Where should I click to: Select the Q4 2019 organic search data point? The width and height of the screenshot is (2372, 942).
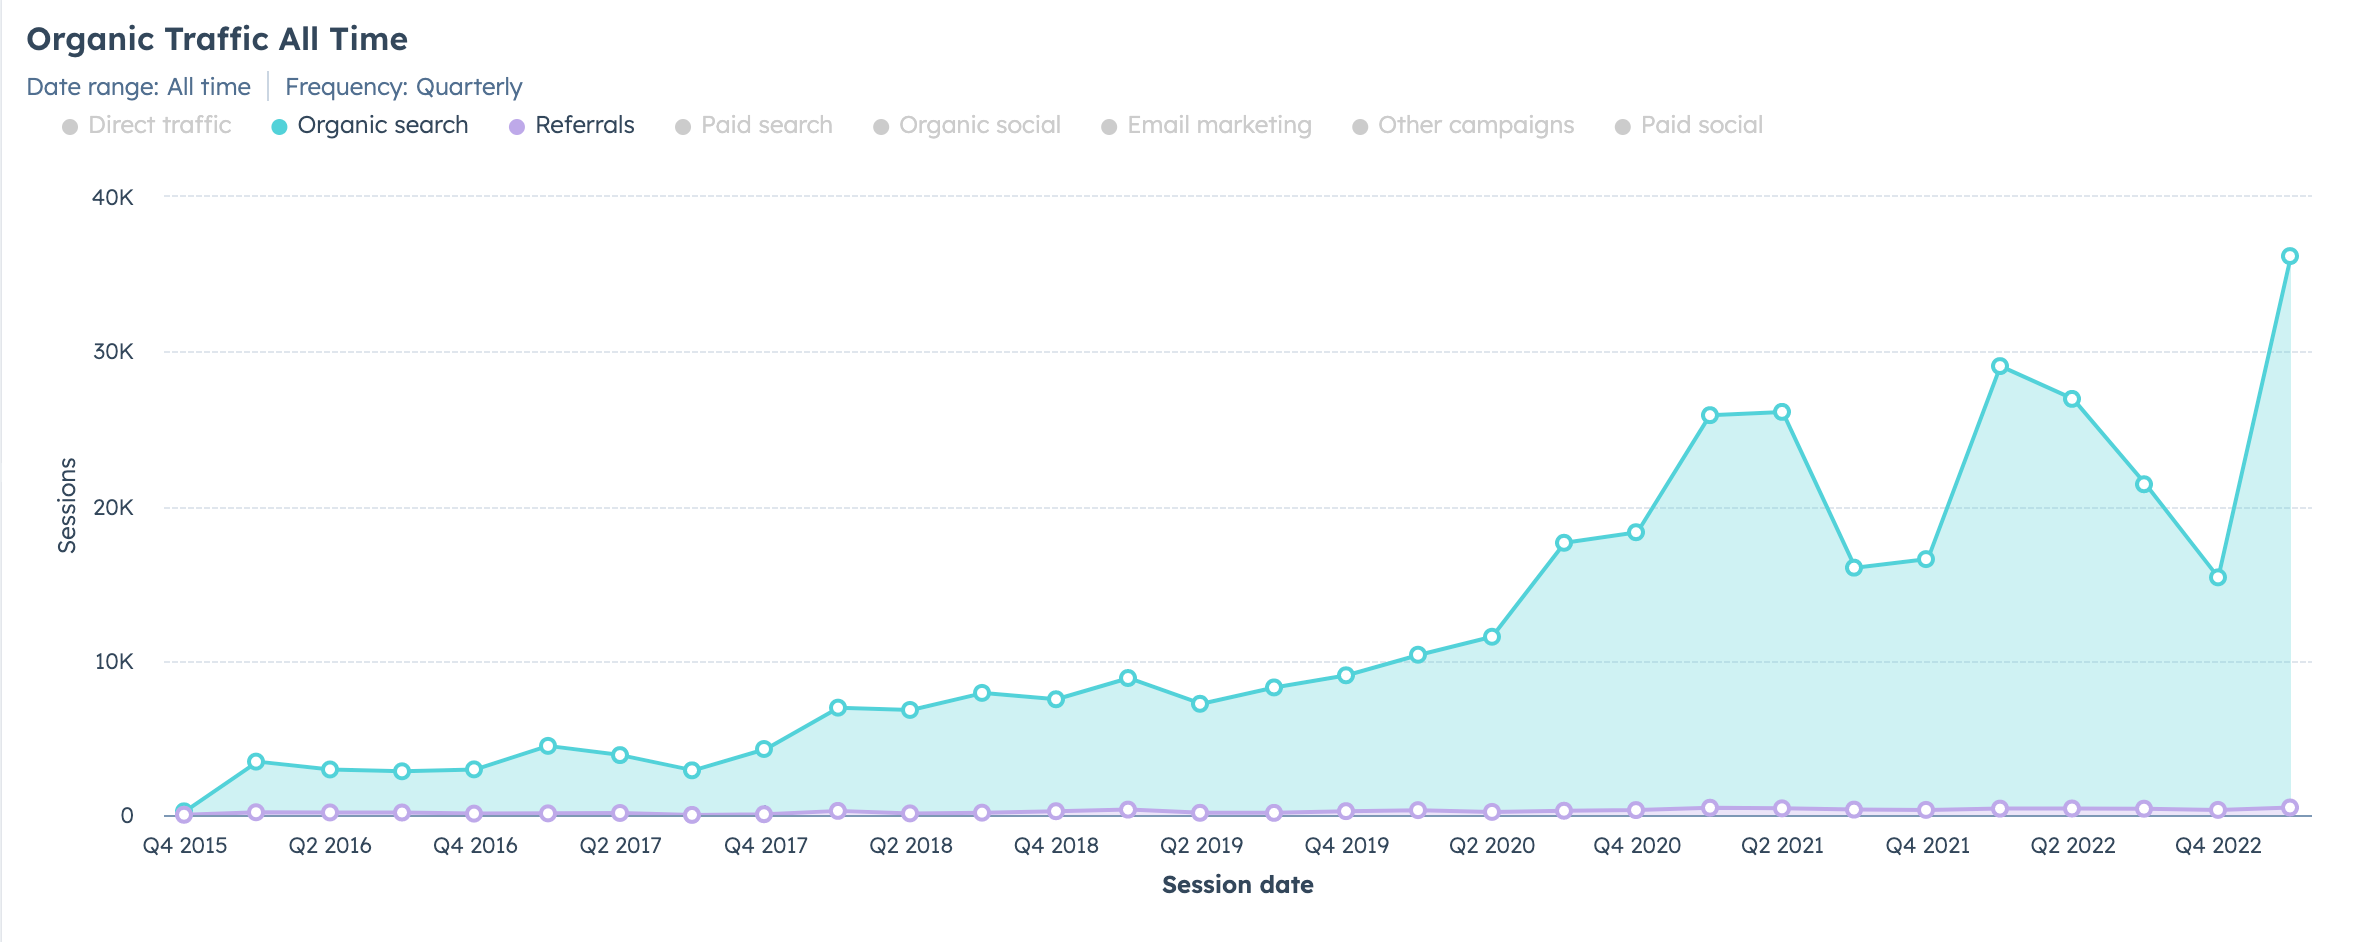point(1346,675)
